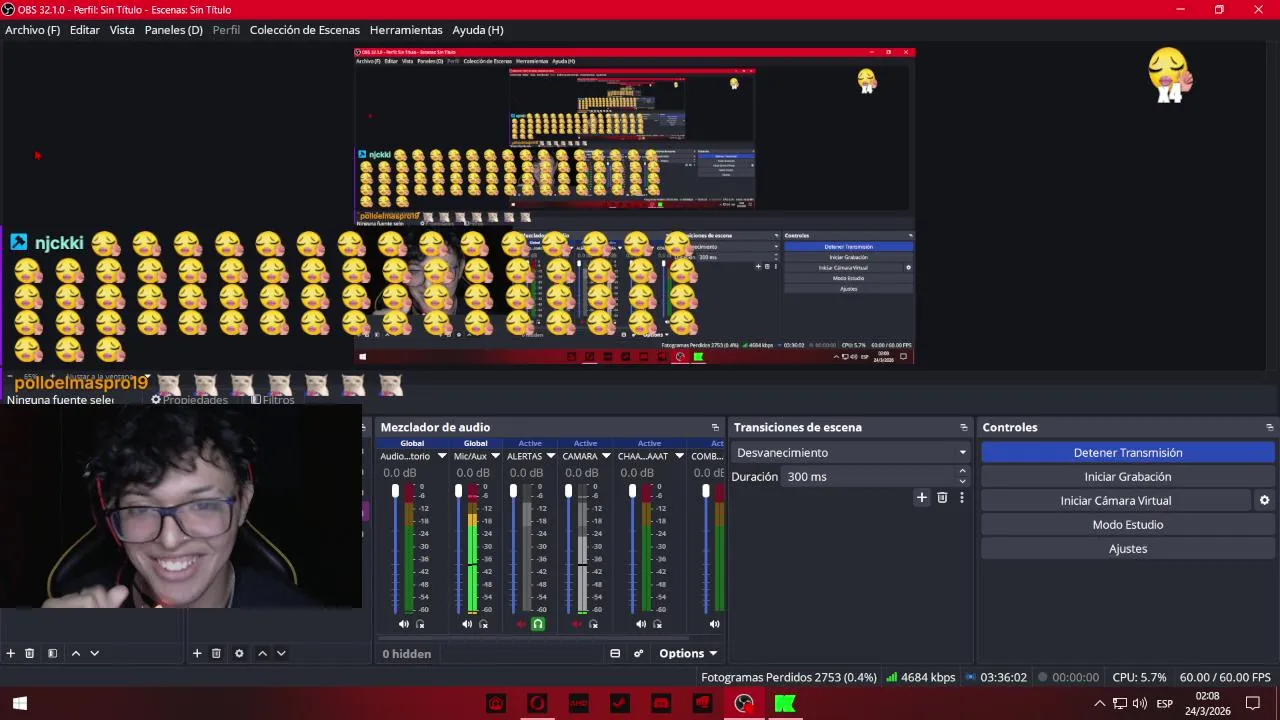Click Modo Estudio button
1280x720 pixels.
[x=1128, y=525]
